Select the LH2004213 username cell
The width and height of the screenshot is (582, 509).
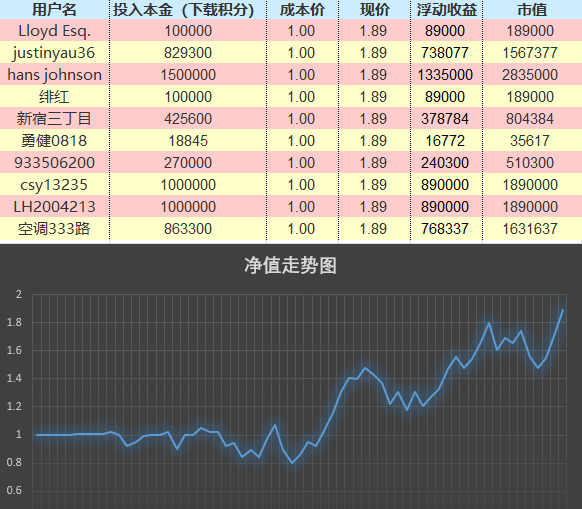[54, 206]
